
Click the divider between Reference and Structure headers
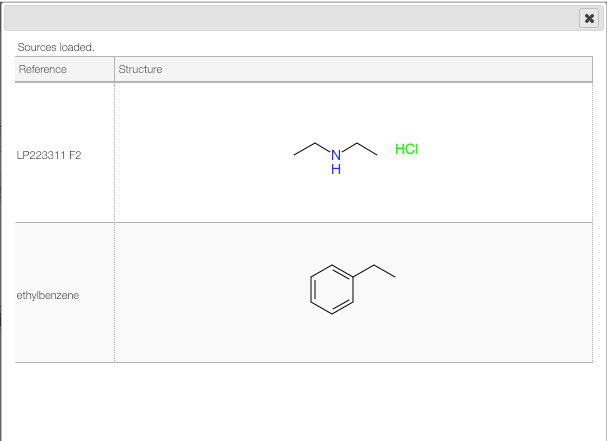point(115,69)
